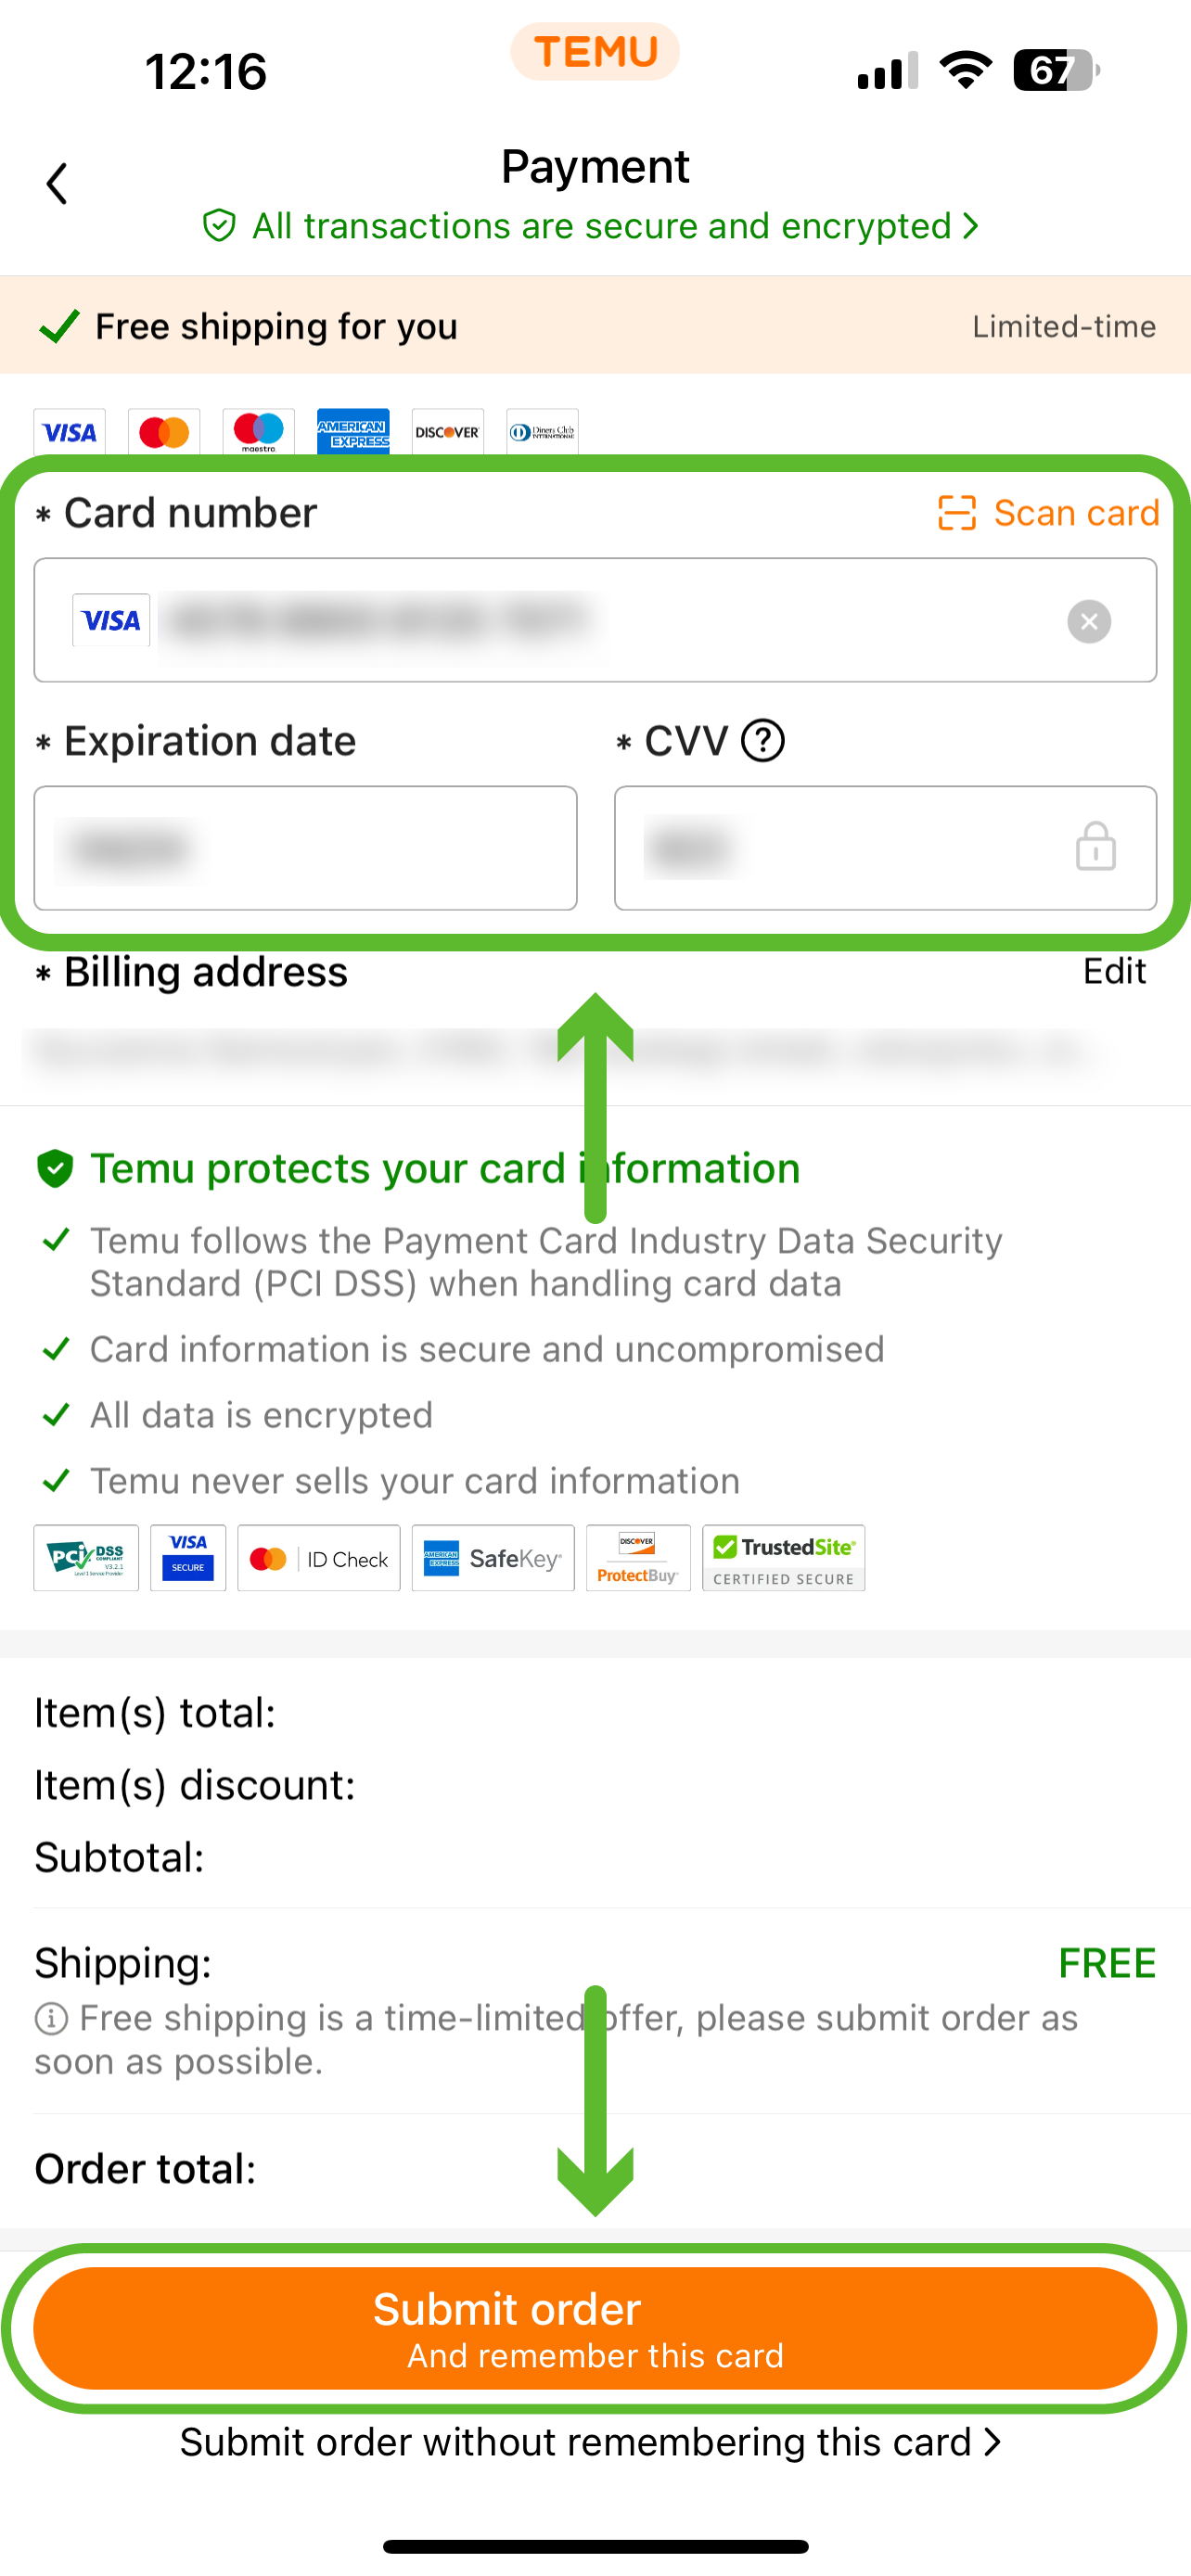
Task: Tap the American Express accepted card logo
Action: tap(353, 432)
